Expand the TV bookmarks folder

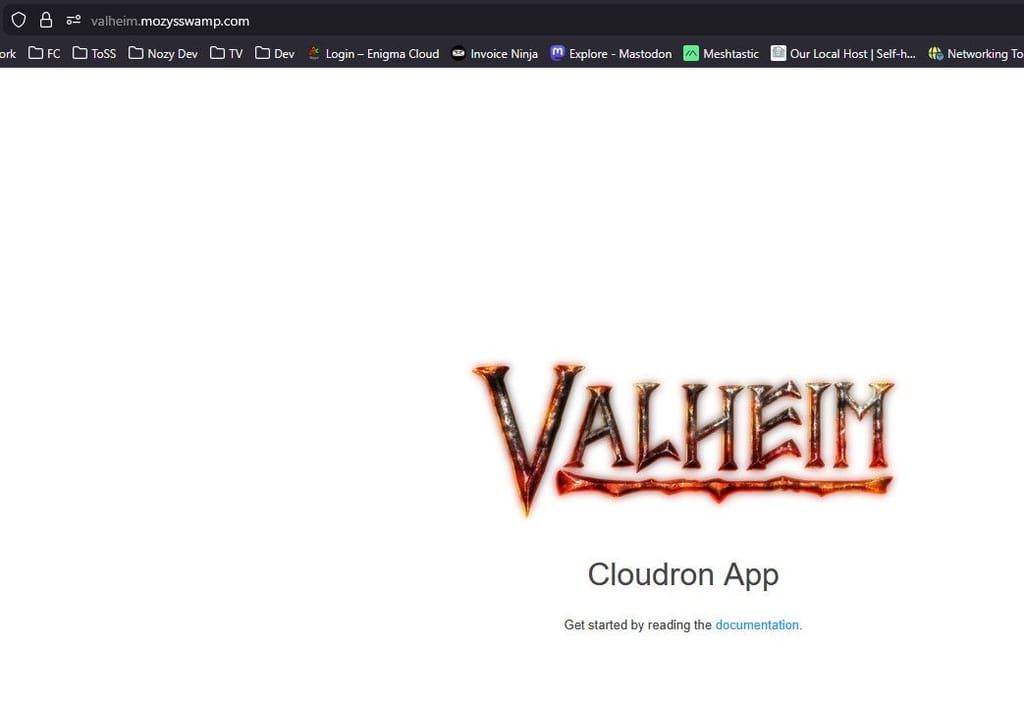[x=227, y=54]
